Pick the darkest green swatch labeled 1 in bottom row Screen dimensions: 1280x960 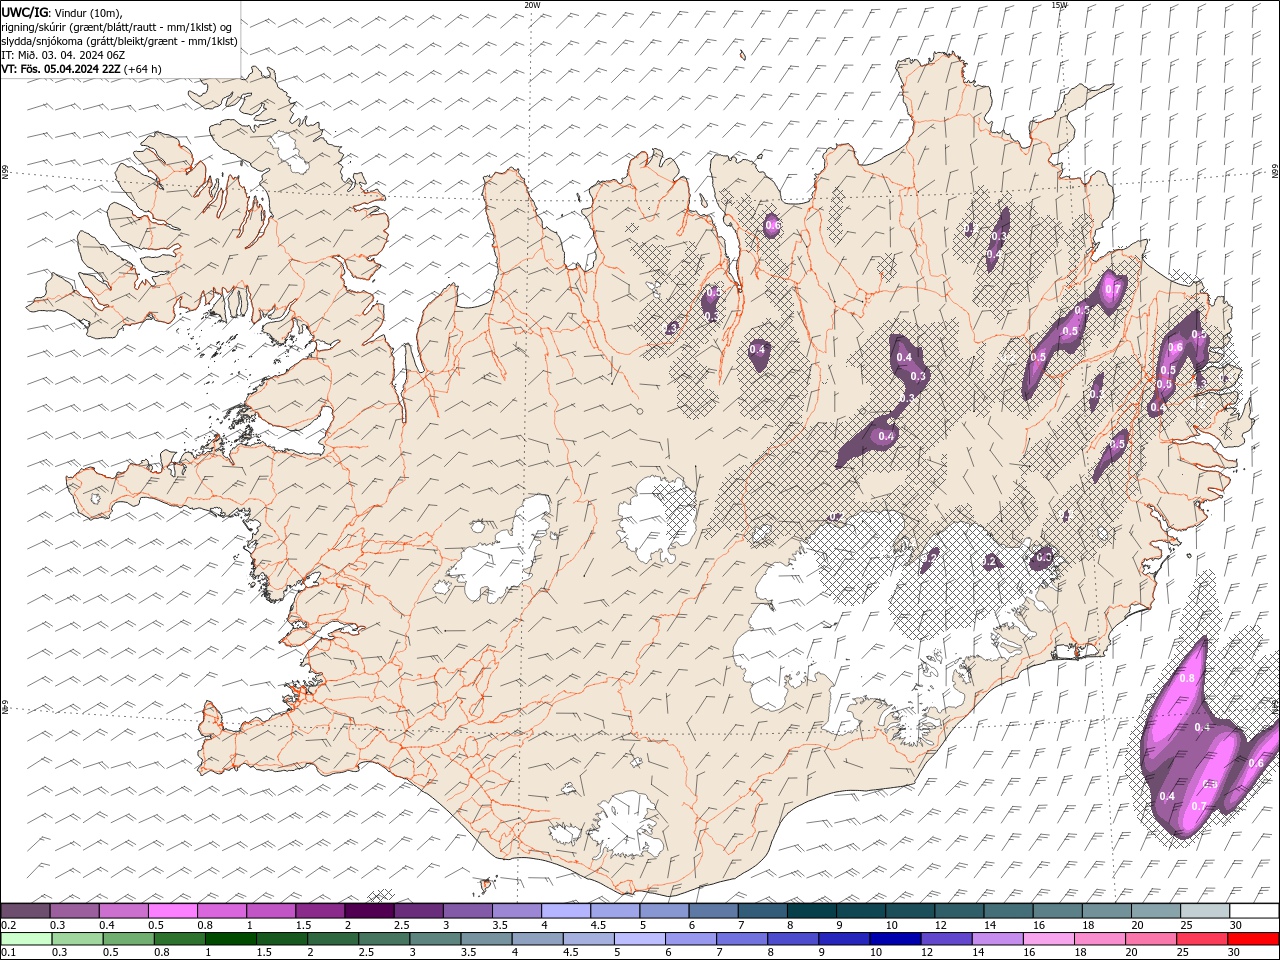230,939
